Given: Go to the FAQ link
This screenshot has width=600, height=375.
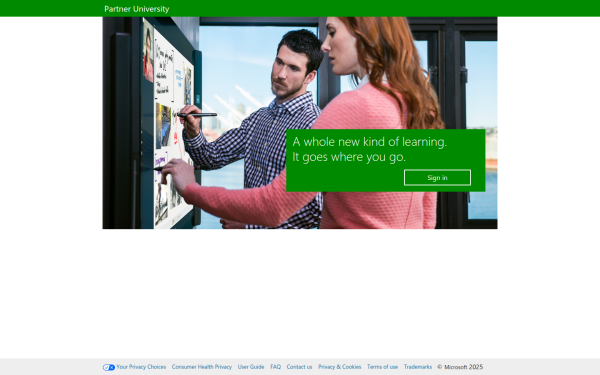Looking at the screenshot, I should [x=276, y=367].
